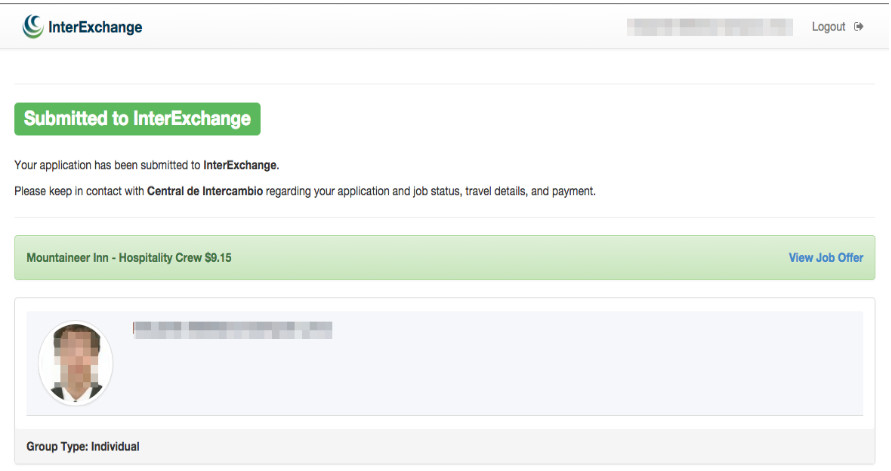Click the green Submitted to InterExchange badge
Screen dimensions: 891x471
[138, 119]
